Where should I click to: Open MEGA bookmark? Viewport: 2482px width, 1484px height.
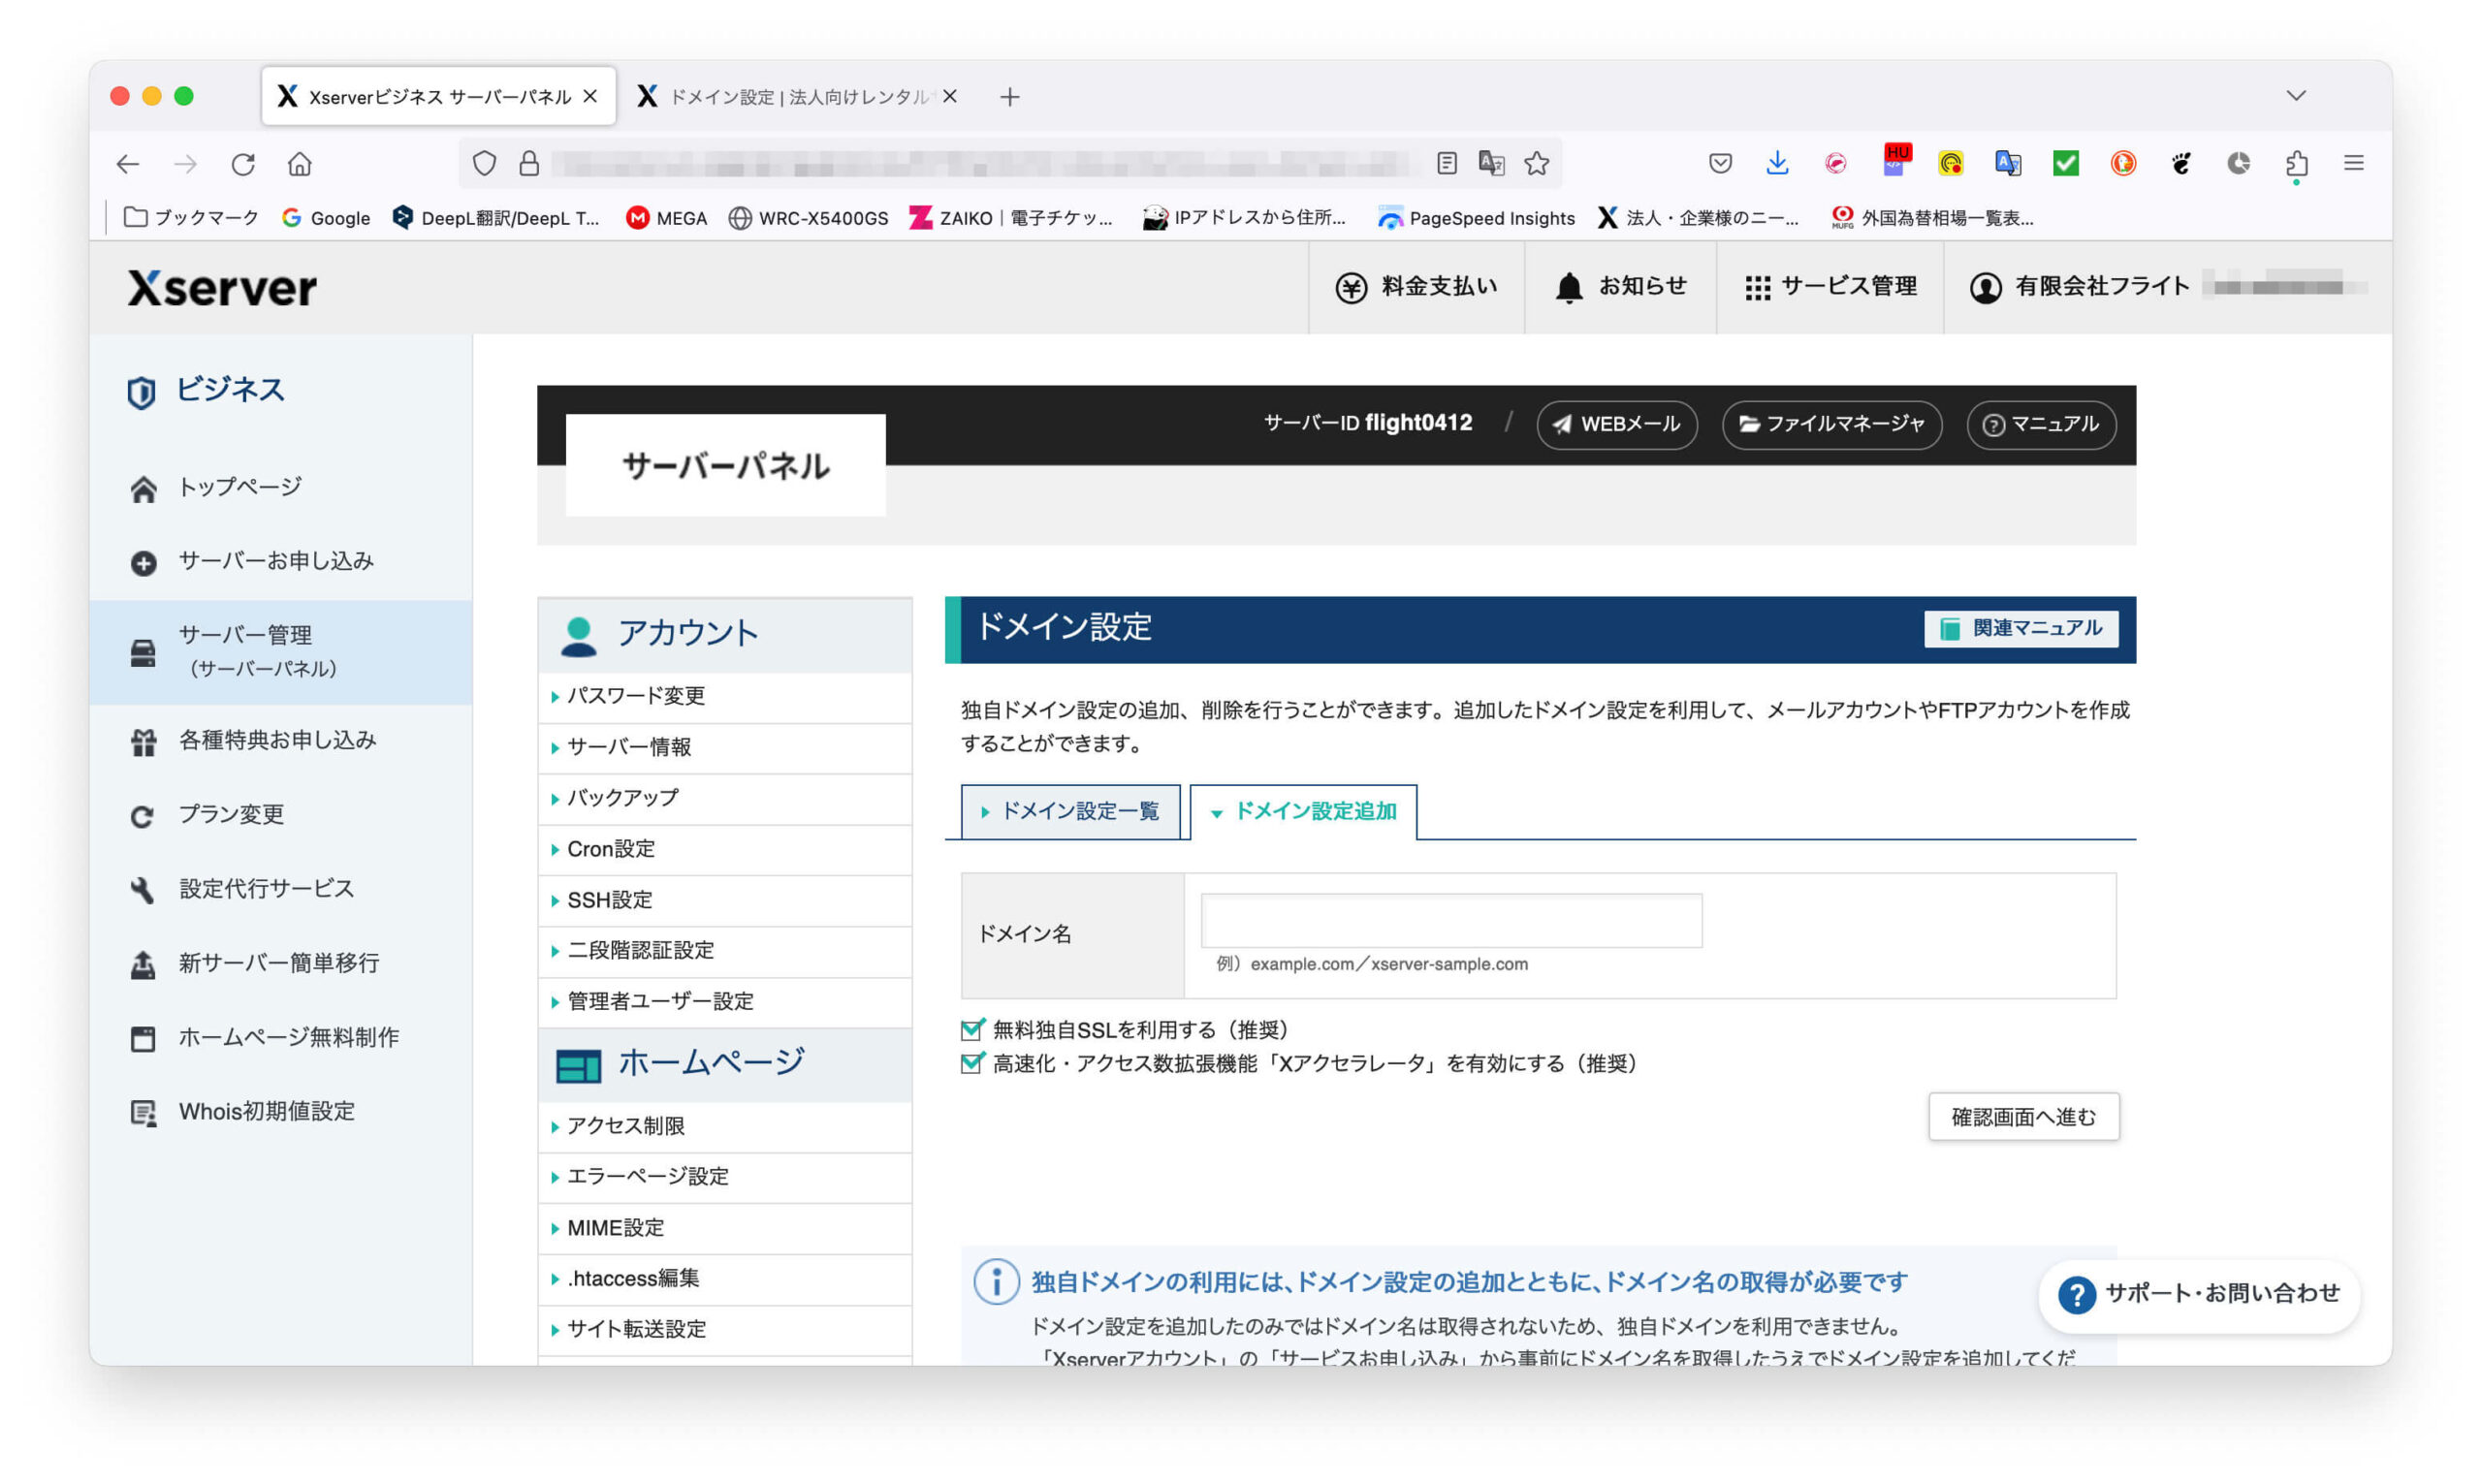point(666,218)
